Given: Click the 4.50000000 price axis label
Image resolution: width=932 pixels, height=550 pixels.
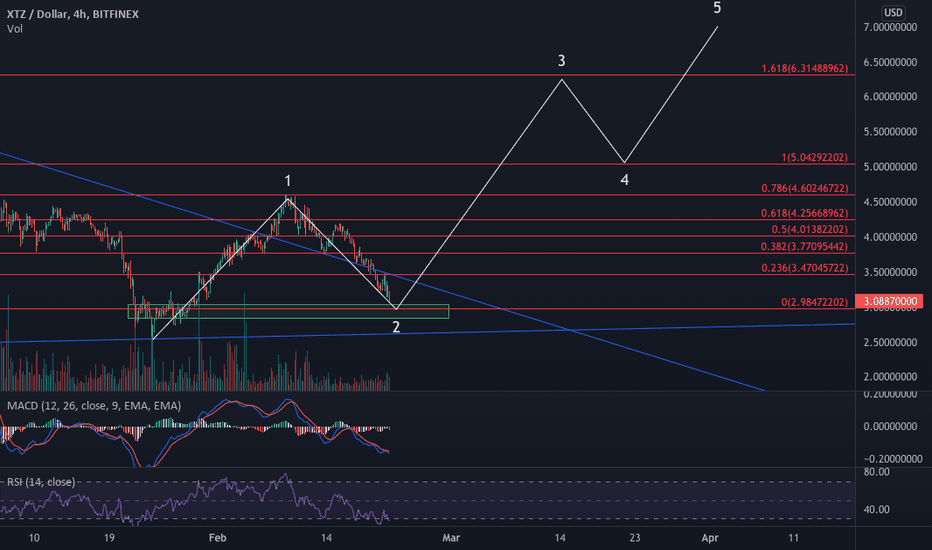Looking at the screenshot, I should click(890, 202).
